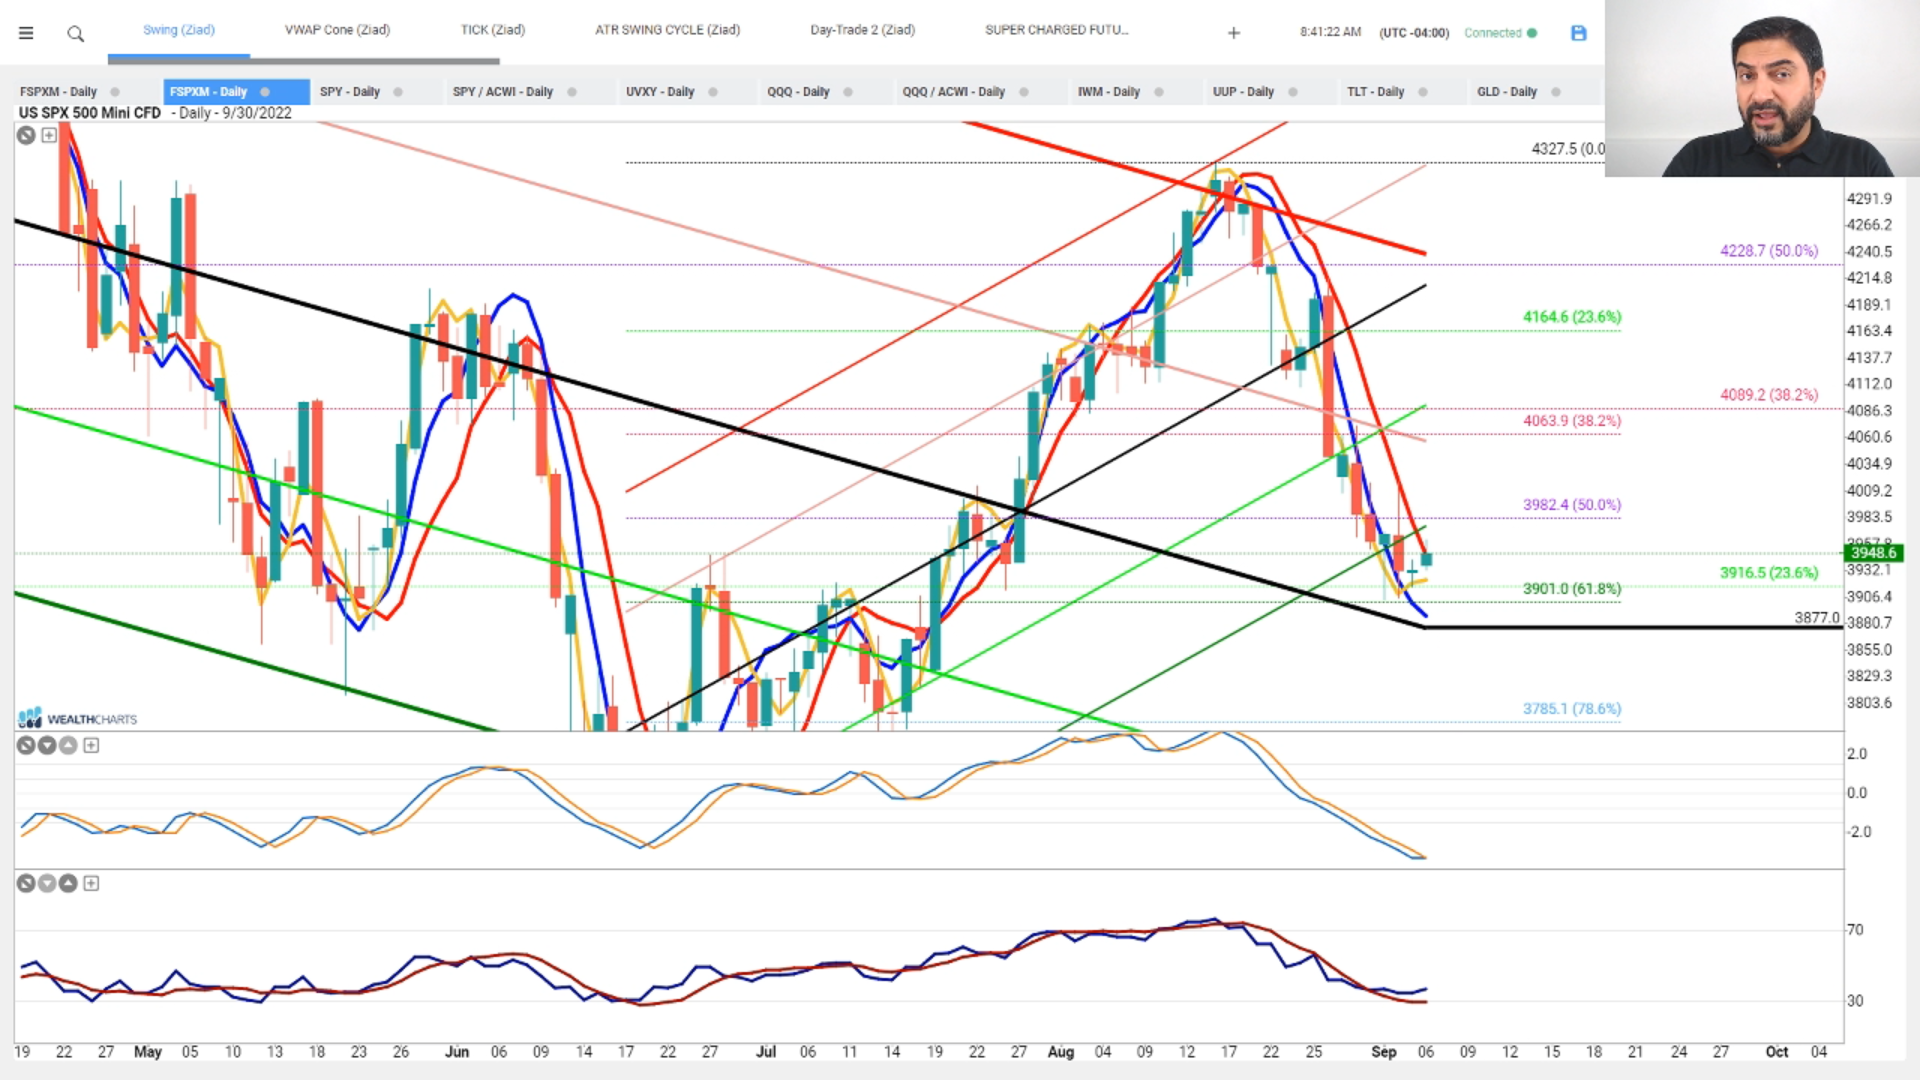Click the green Connected status dot
The width and height of the screenshot is (1920, 1080).
tap(1532, 33)
